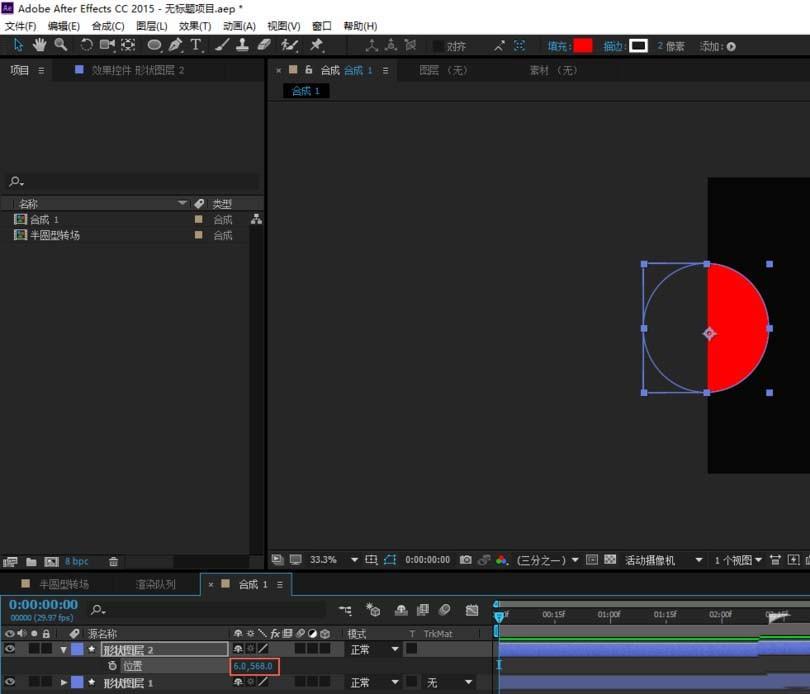Create new folder in Project panel
The image size is (810, 694).
[31, 562]
